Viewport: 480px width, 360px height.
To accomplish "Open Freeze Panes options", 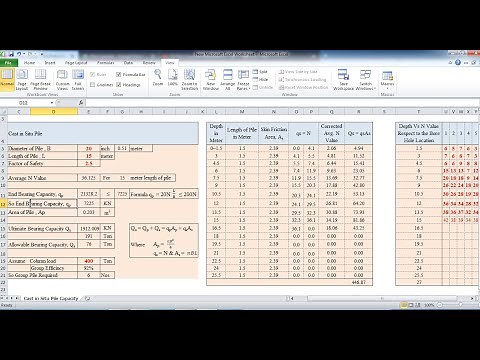I will click(x=243, y=79).
